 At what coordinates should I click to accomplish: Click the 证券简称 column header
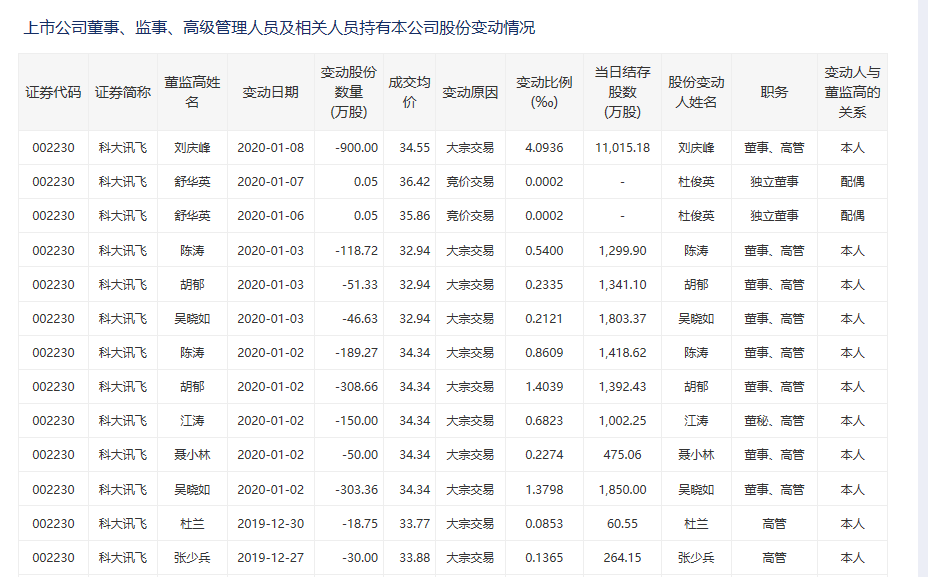click(123, 92)
